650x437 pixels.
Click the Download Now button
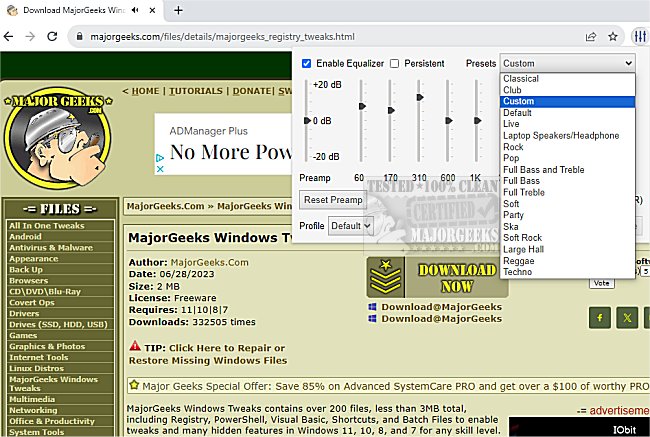[437, 277]
